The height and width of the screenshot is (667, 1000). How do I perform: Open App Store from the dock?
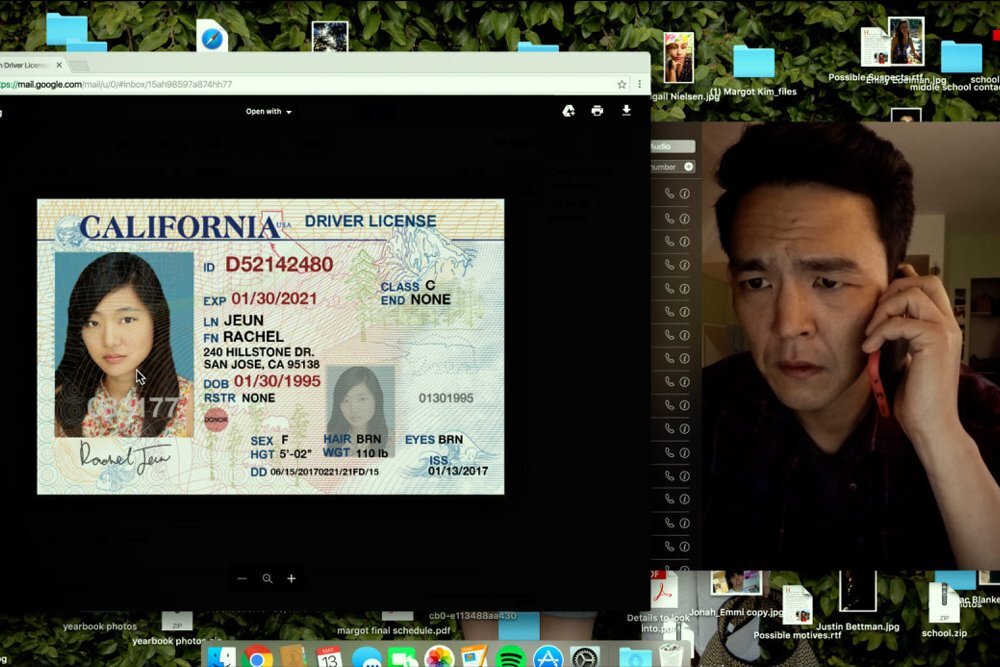pyautogui.click(x=548, y=657)
